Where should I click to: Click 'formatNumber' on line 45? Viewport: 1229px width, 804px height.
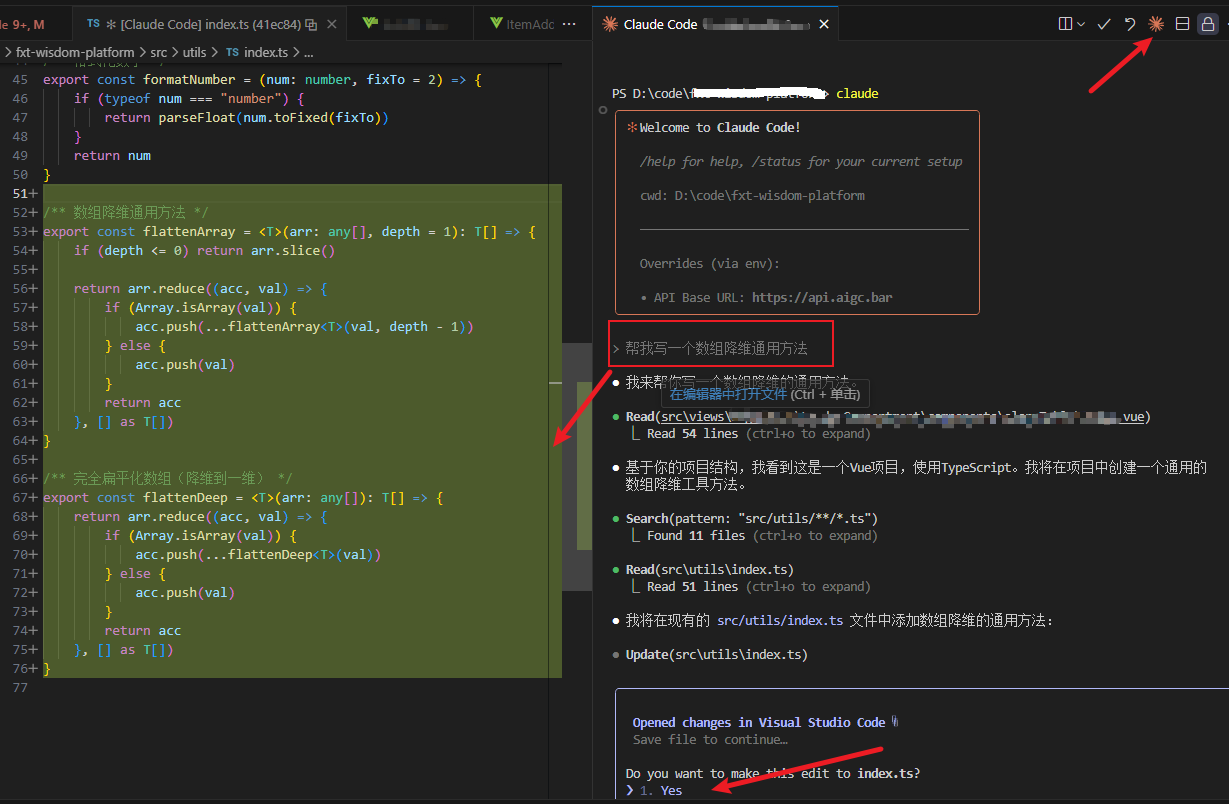(190, 80)
